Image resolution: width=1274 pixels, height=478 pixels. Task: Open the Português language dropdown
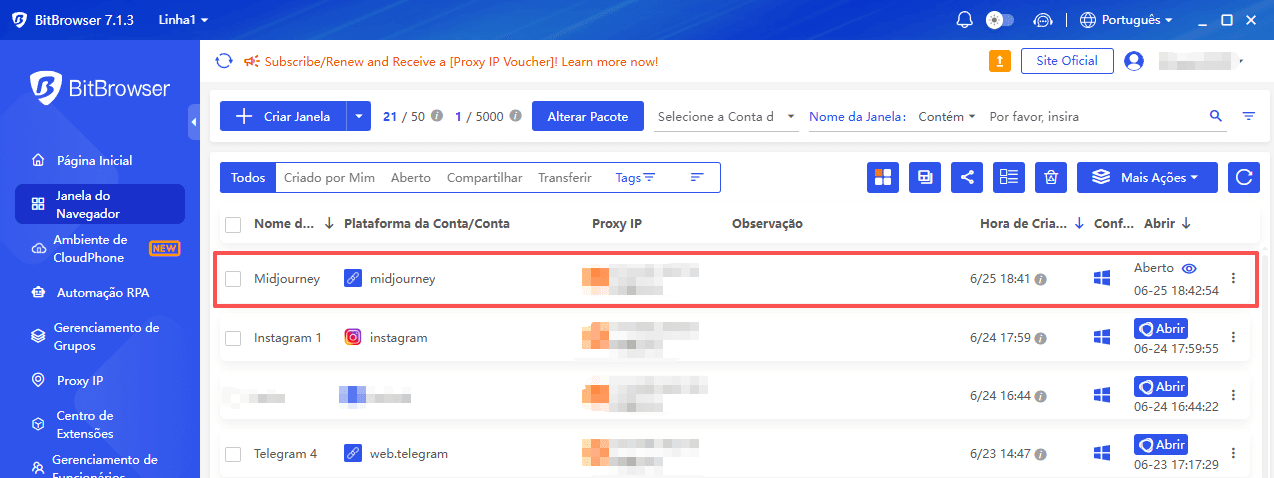coord(1126,20)
